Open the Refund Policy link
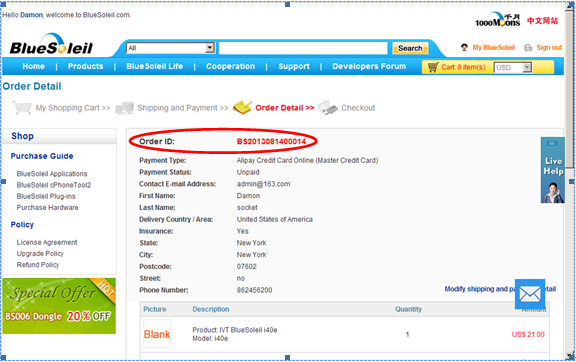 [x=38, y=265]
